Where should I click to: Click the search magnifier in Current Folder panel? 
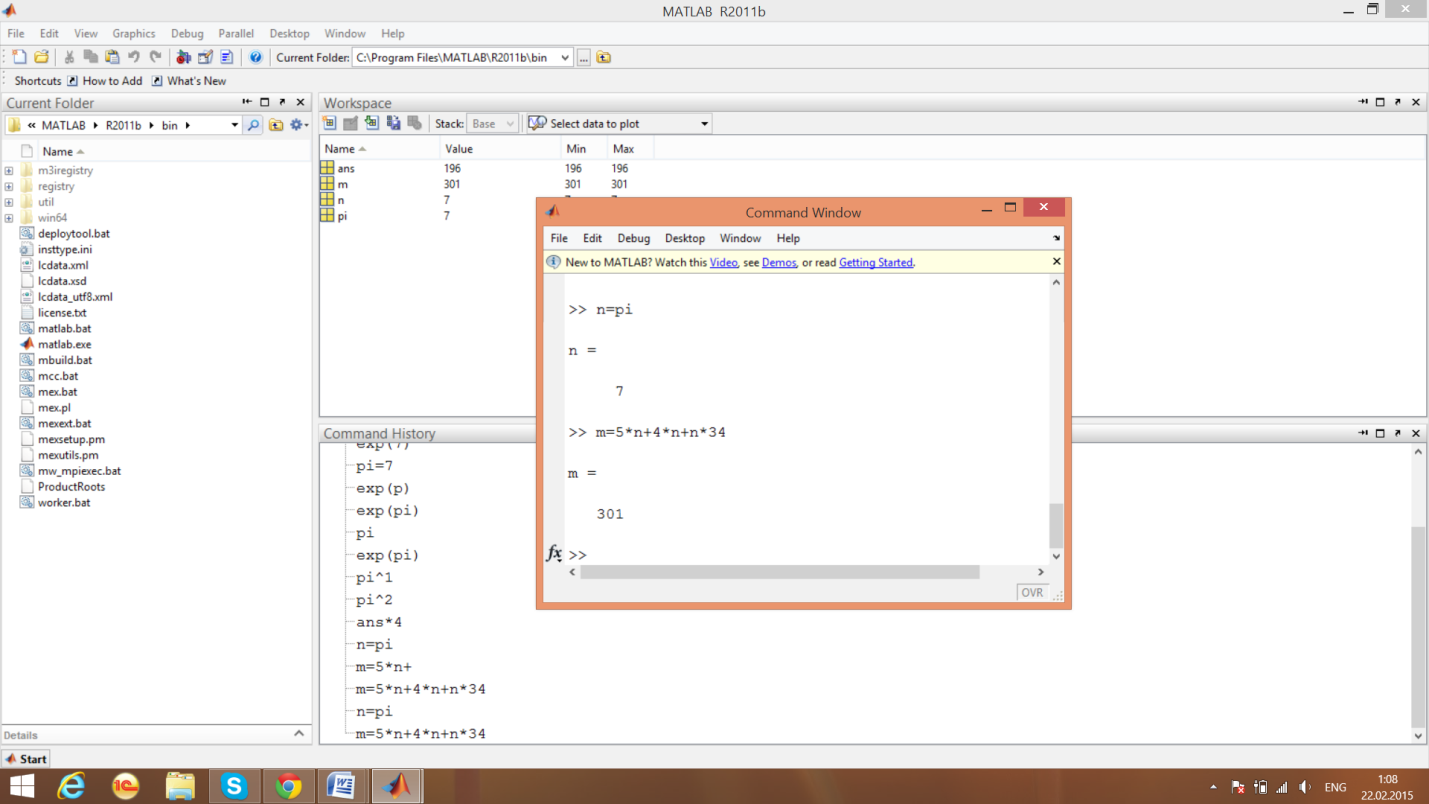tap(254, 125)
